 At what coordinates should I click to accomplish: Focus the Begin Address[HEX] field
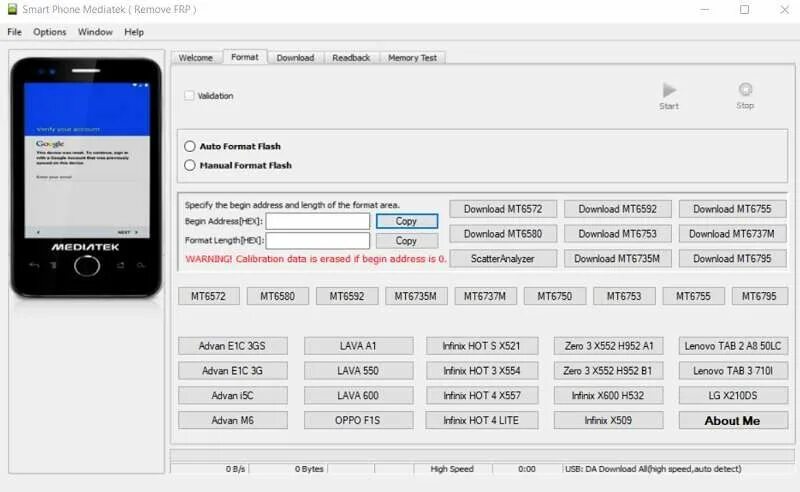pos(317,221)
